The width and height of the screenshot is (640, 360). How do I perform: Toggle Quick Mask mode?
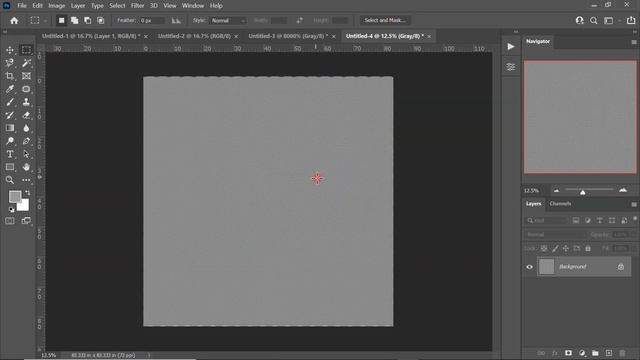[x=10, y=221]
